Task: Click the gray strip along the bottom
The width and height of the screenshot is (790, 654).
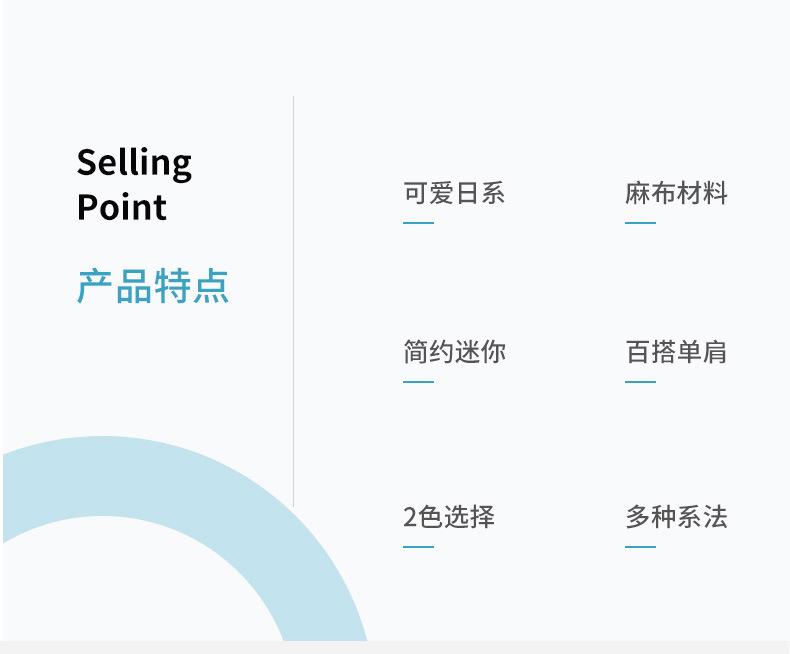Action: tap(395, 647)
